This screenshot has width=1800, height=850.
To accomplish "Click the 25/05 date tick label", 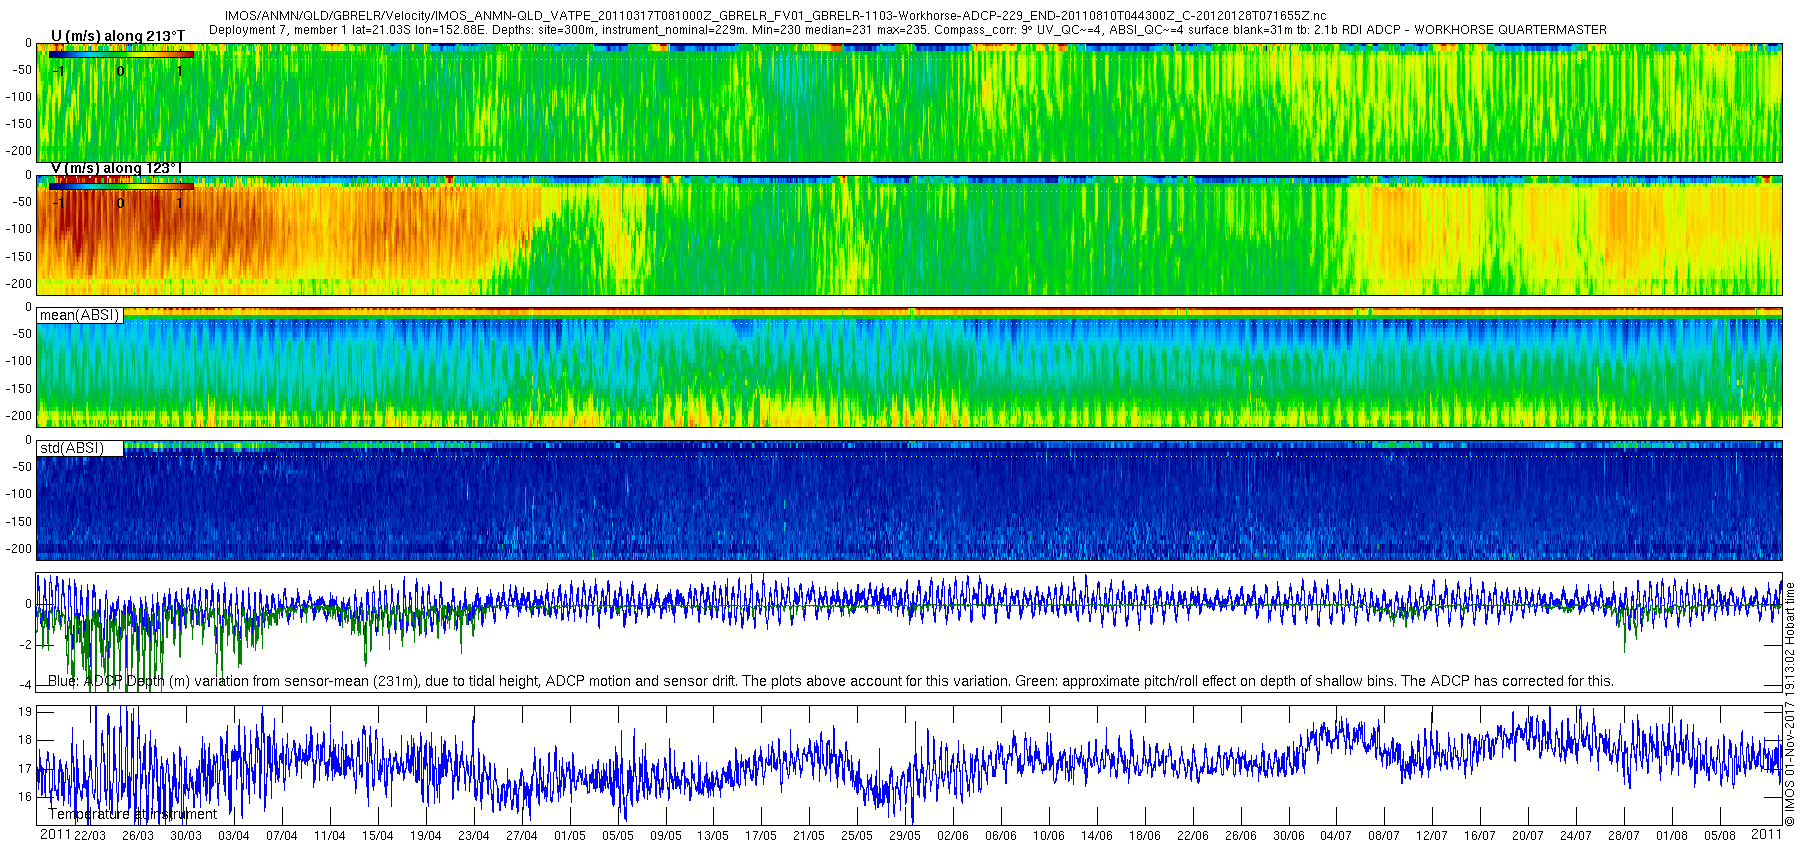I will tap(857, 836).
